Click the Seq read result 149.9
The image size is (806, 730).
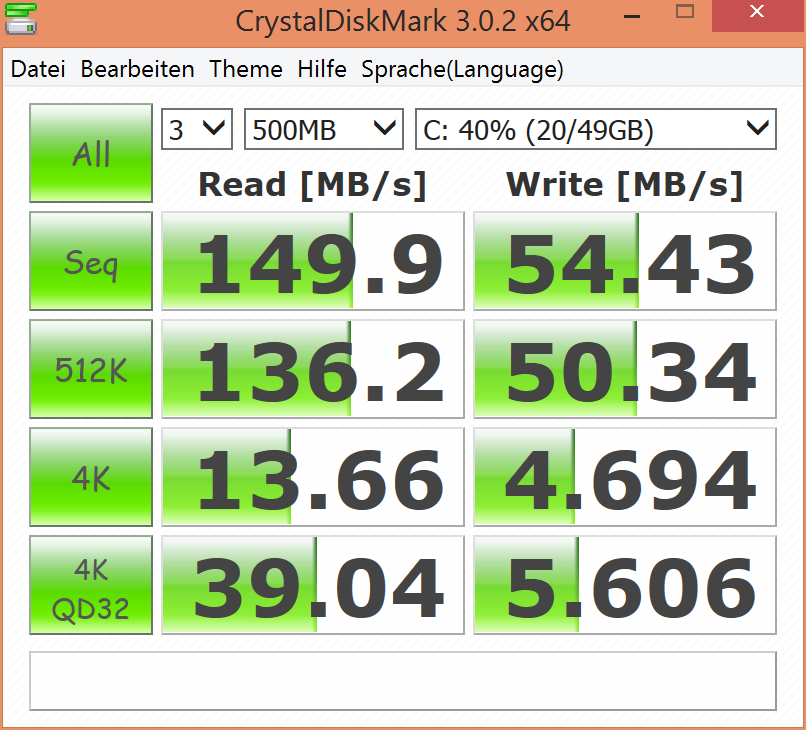click(x=313, y=261)
